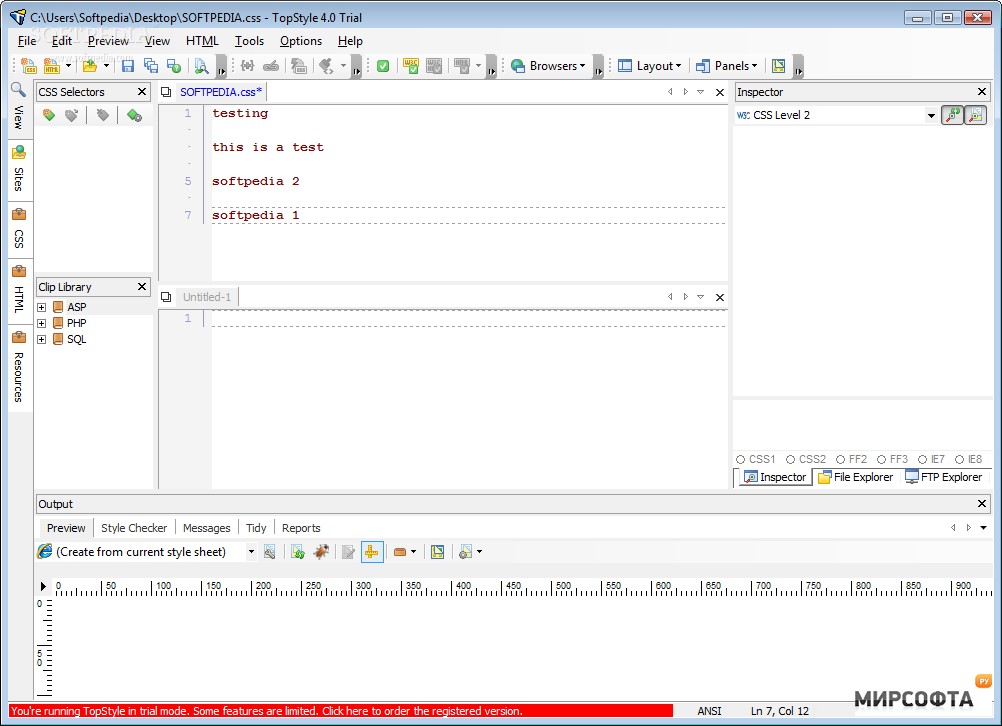Open the View sidebar magnifier icon
This screenshot has height=726, width=1002.
point(19,90)
